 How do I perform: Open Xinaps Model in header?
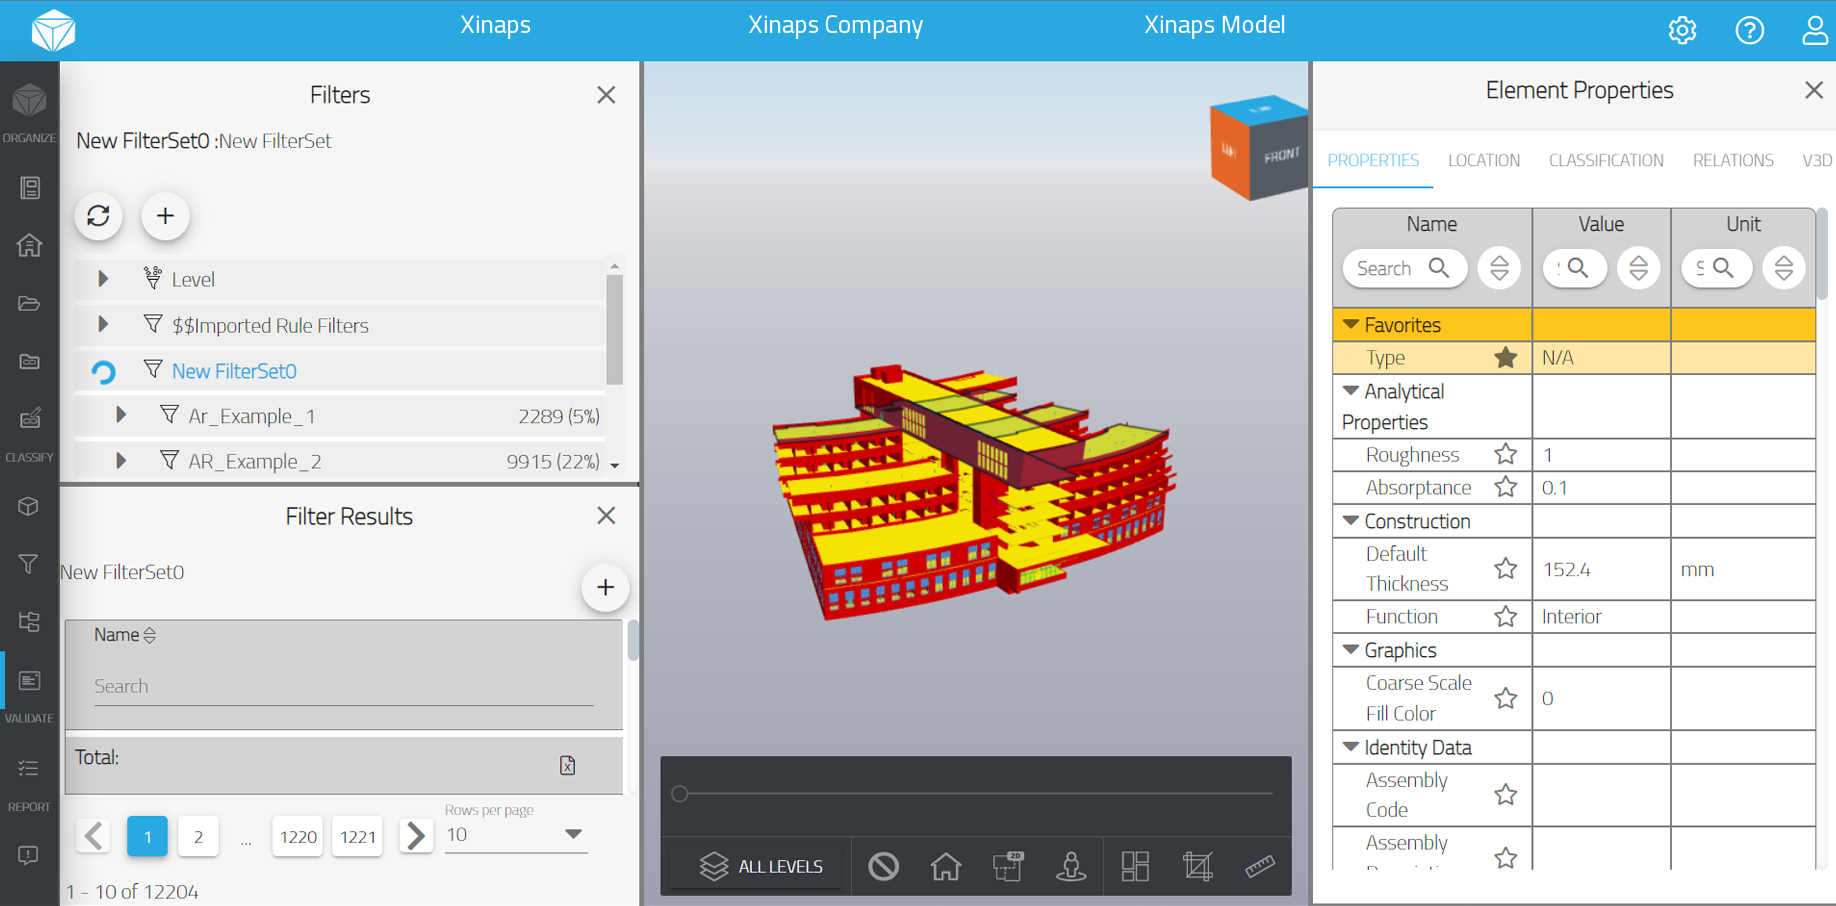point(1214,25)
